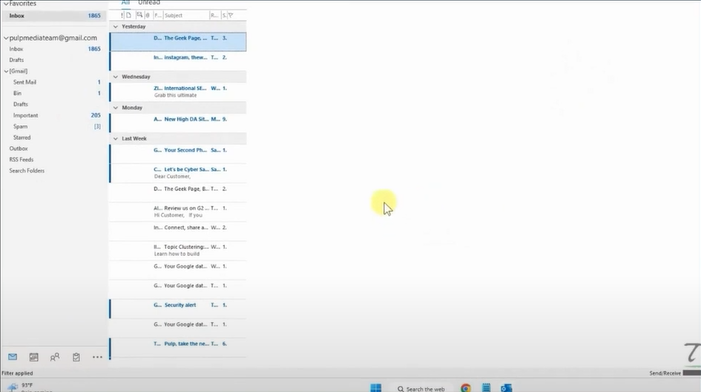The width and height of the screenshot is (701, 392).
Task: Collapse the Last Week message group
Action: 116,139
